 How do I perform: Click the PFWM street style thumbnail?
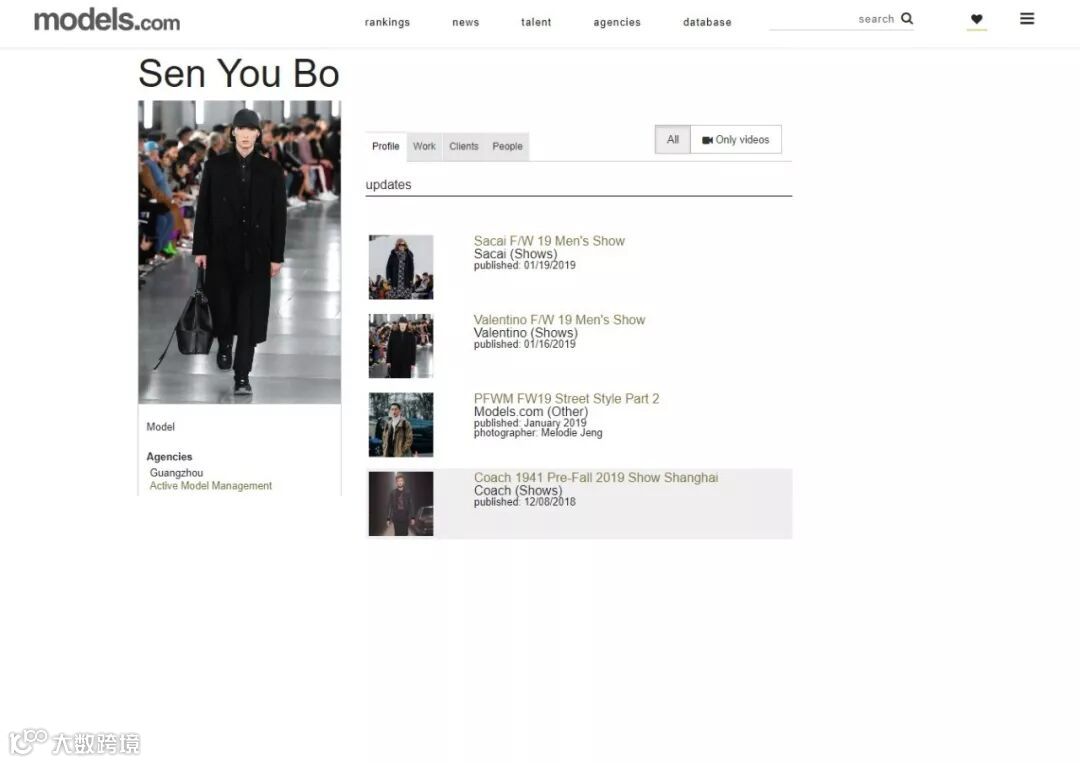(x=401, y=425)
